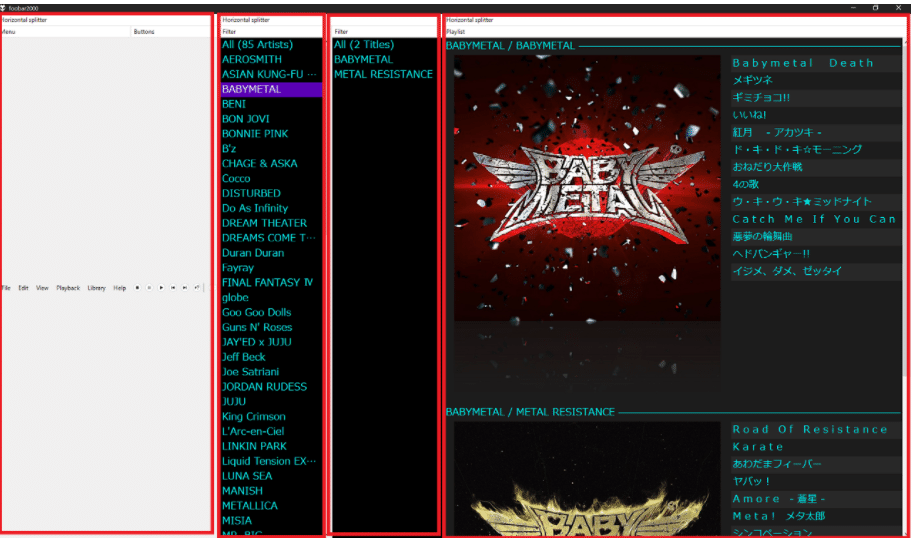
Task: Open the File menu
Action: coord(6,288)
